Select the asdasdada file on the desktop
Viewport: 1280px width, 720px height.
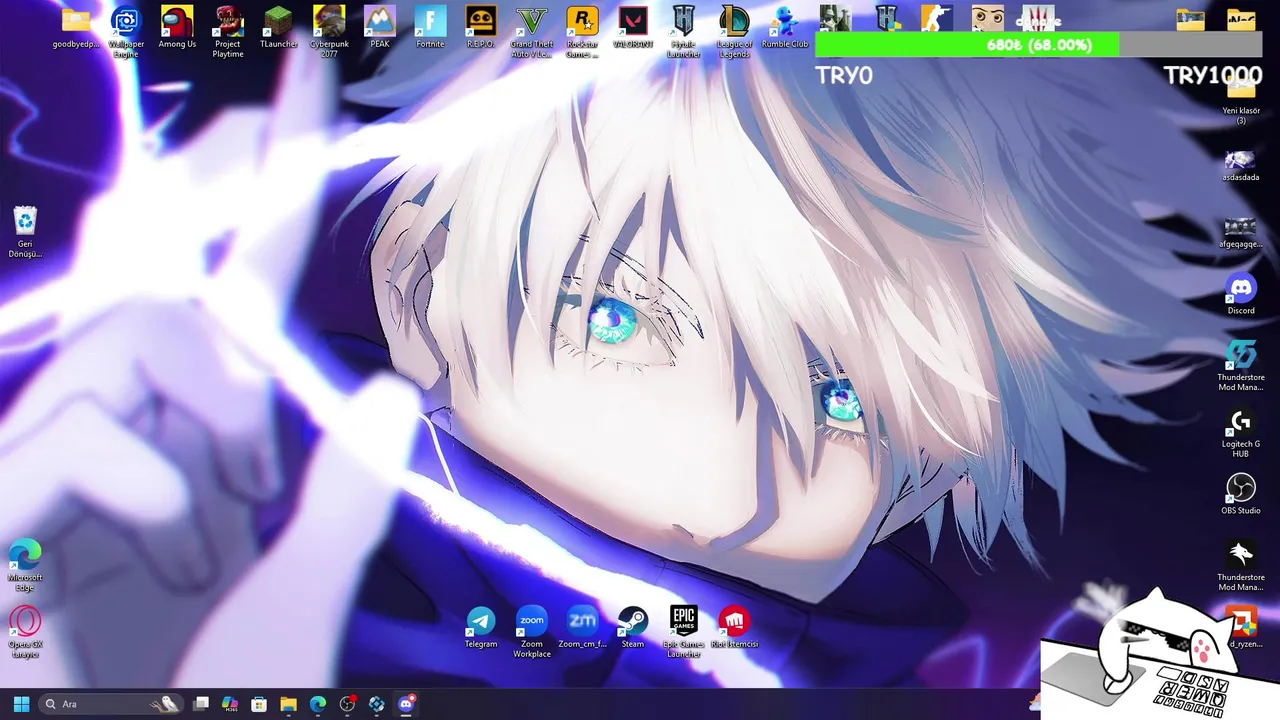[x=1241, y=159]
